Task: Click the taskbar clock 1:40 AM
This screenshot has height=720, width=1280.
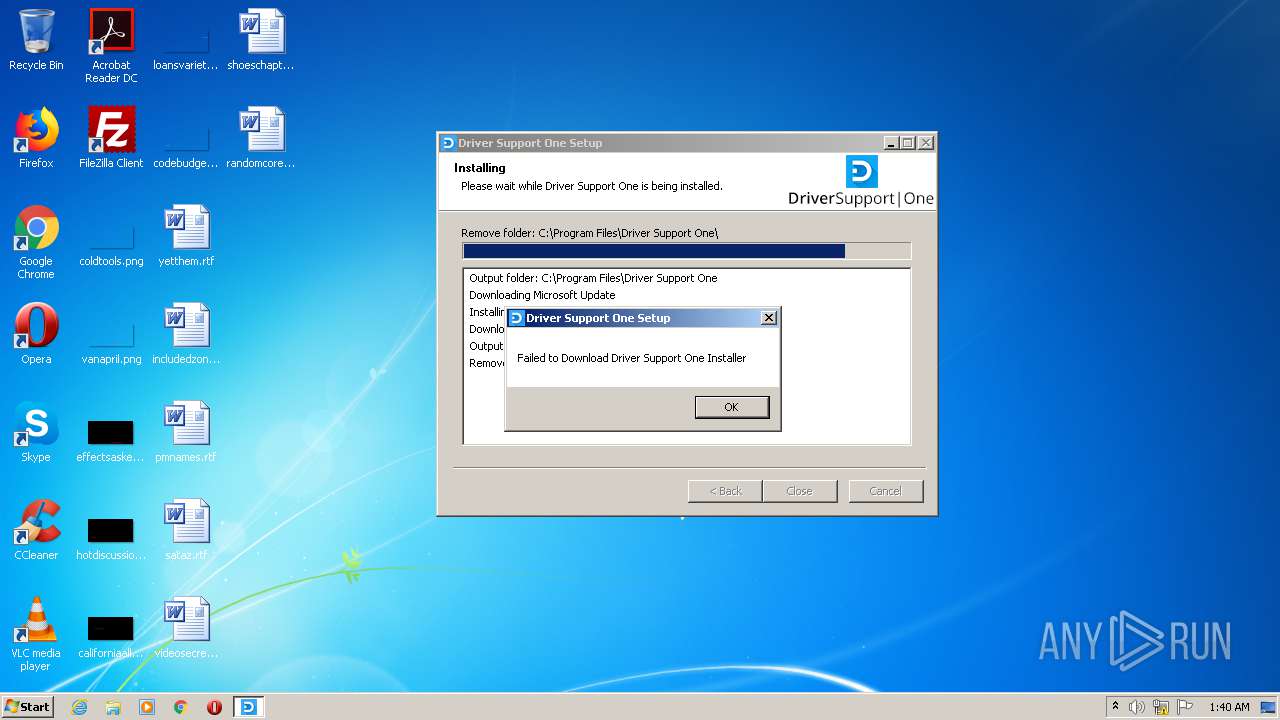Action: pos(1229,707)
